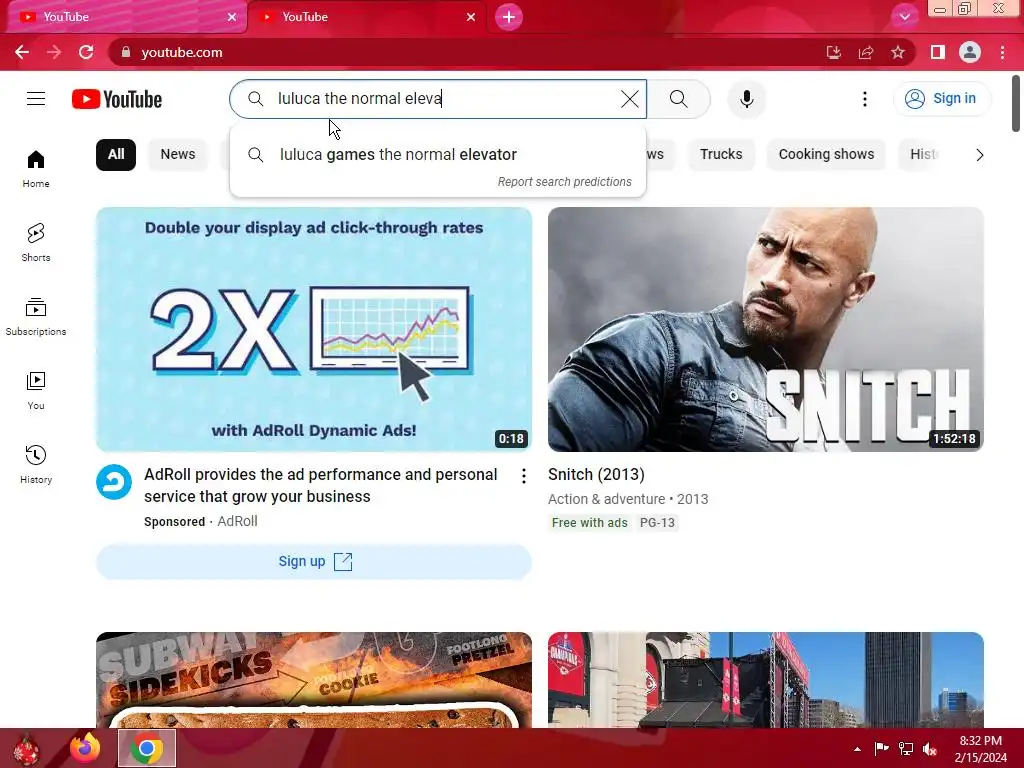Click the Sign up ad button
Screen dimensions: 1024x768
(313, 562)
